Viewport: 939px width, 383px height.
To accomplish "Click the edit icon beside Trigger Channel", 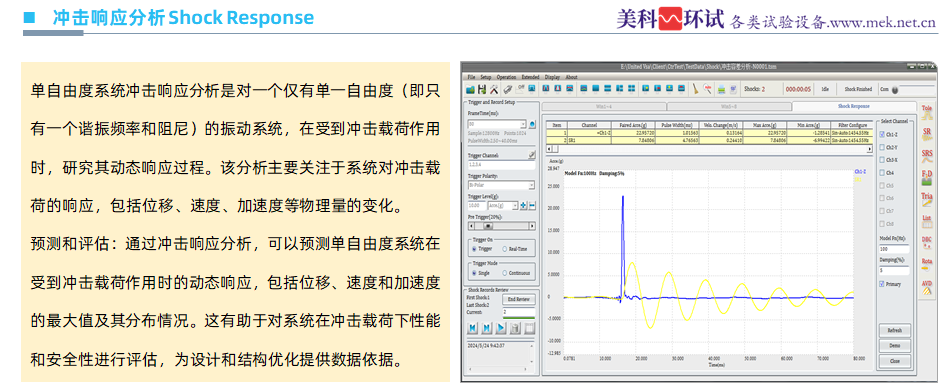I will 532,155.
